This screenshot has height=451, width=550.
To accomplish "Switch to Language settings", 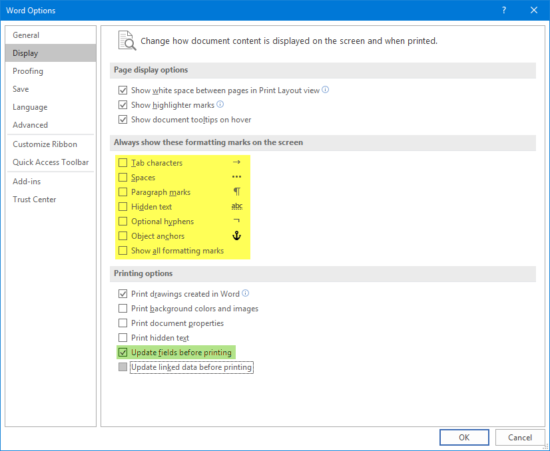I will point(51,107).
